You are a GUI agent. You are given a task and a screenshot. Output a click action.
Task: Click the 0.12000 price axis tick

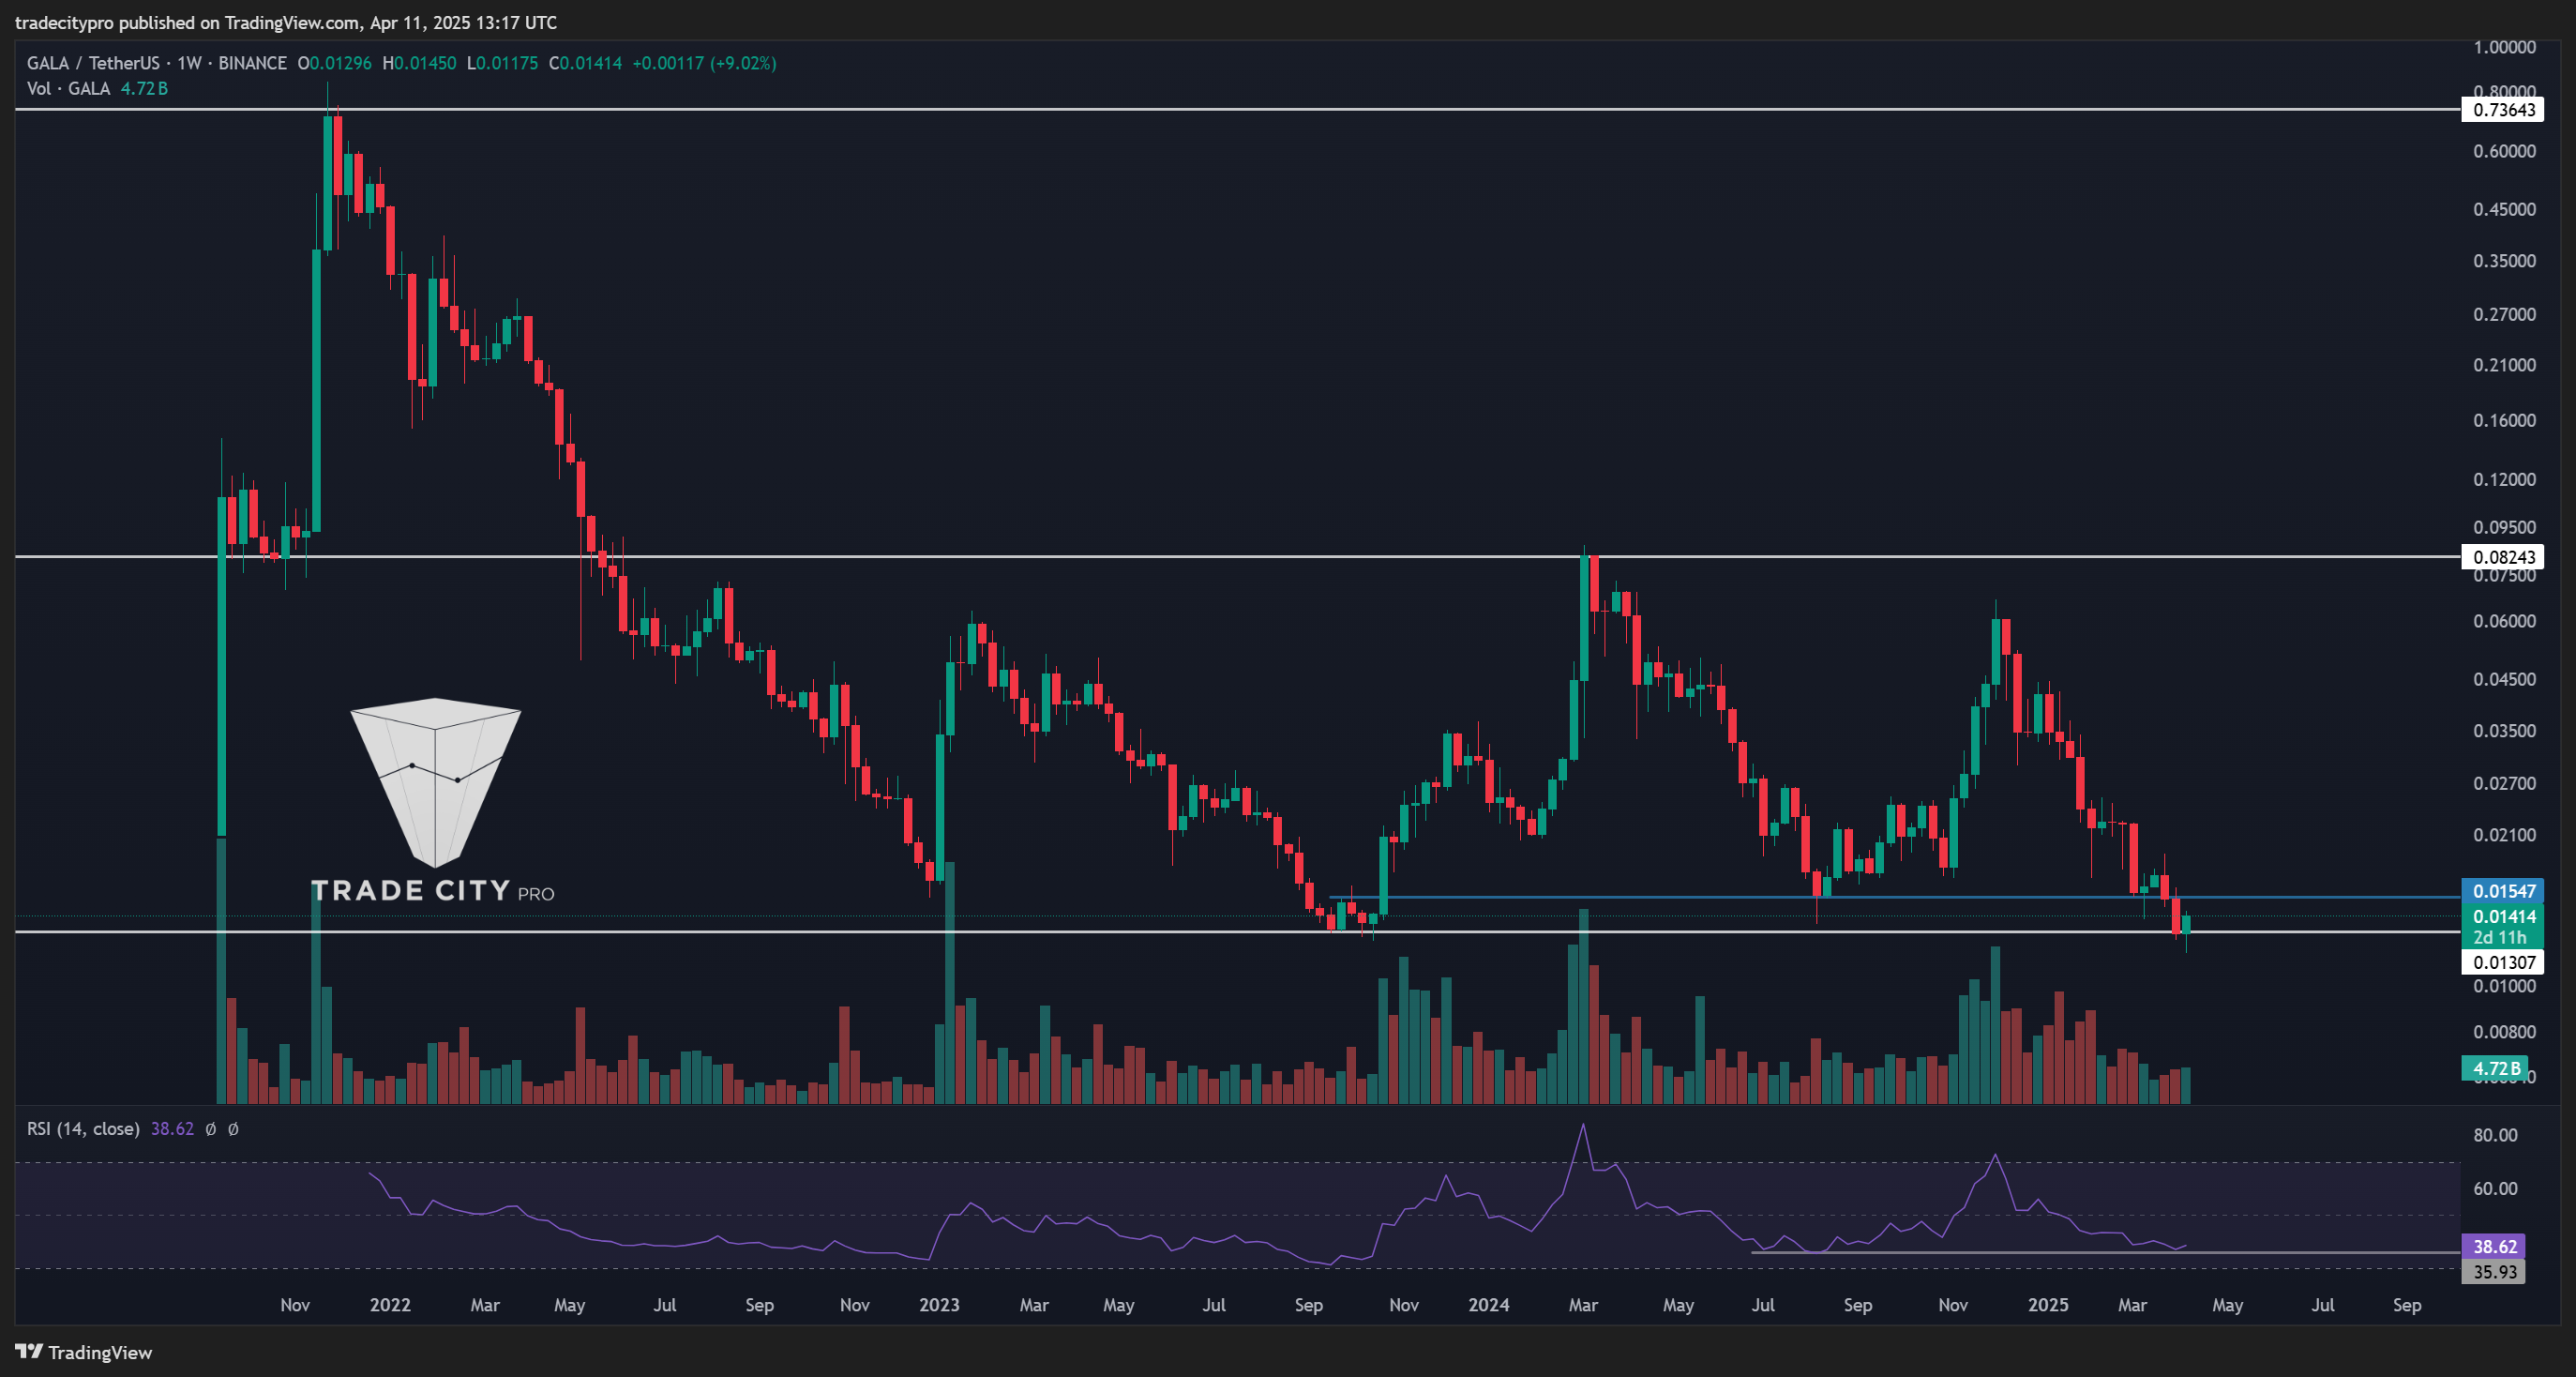coord(2504,479)
